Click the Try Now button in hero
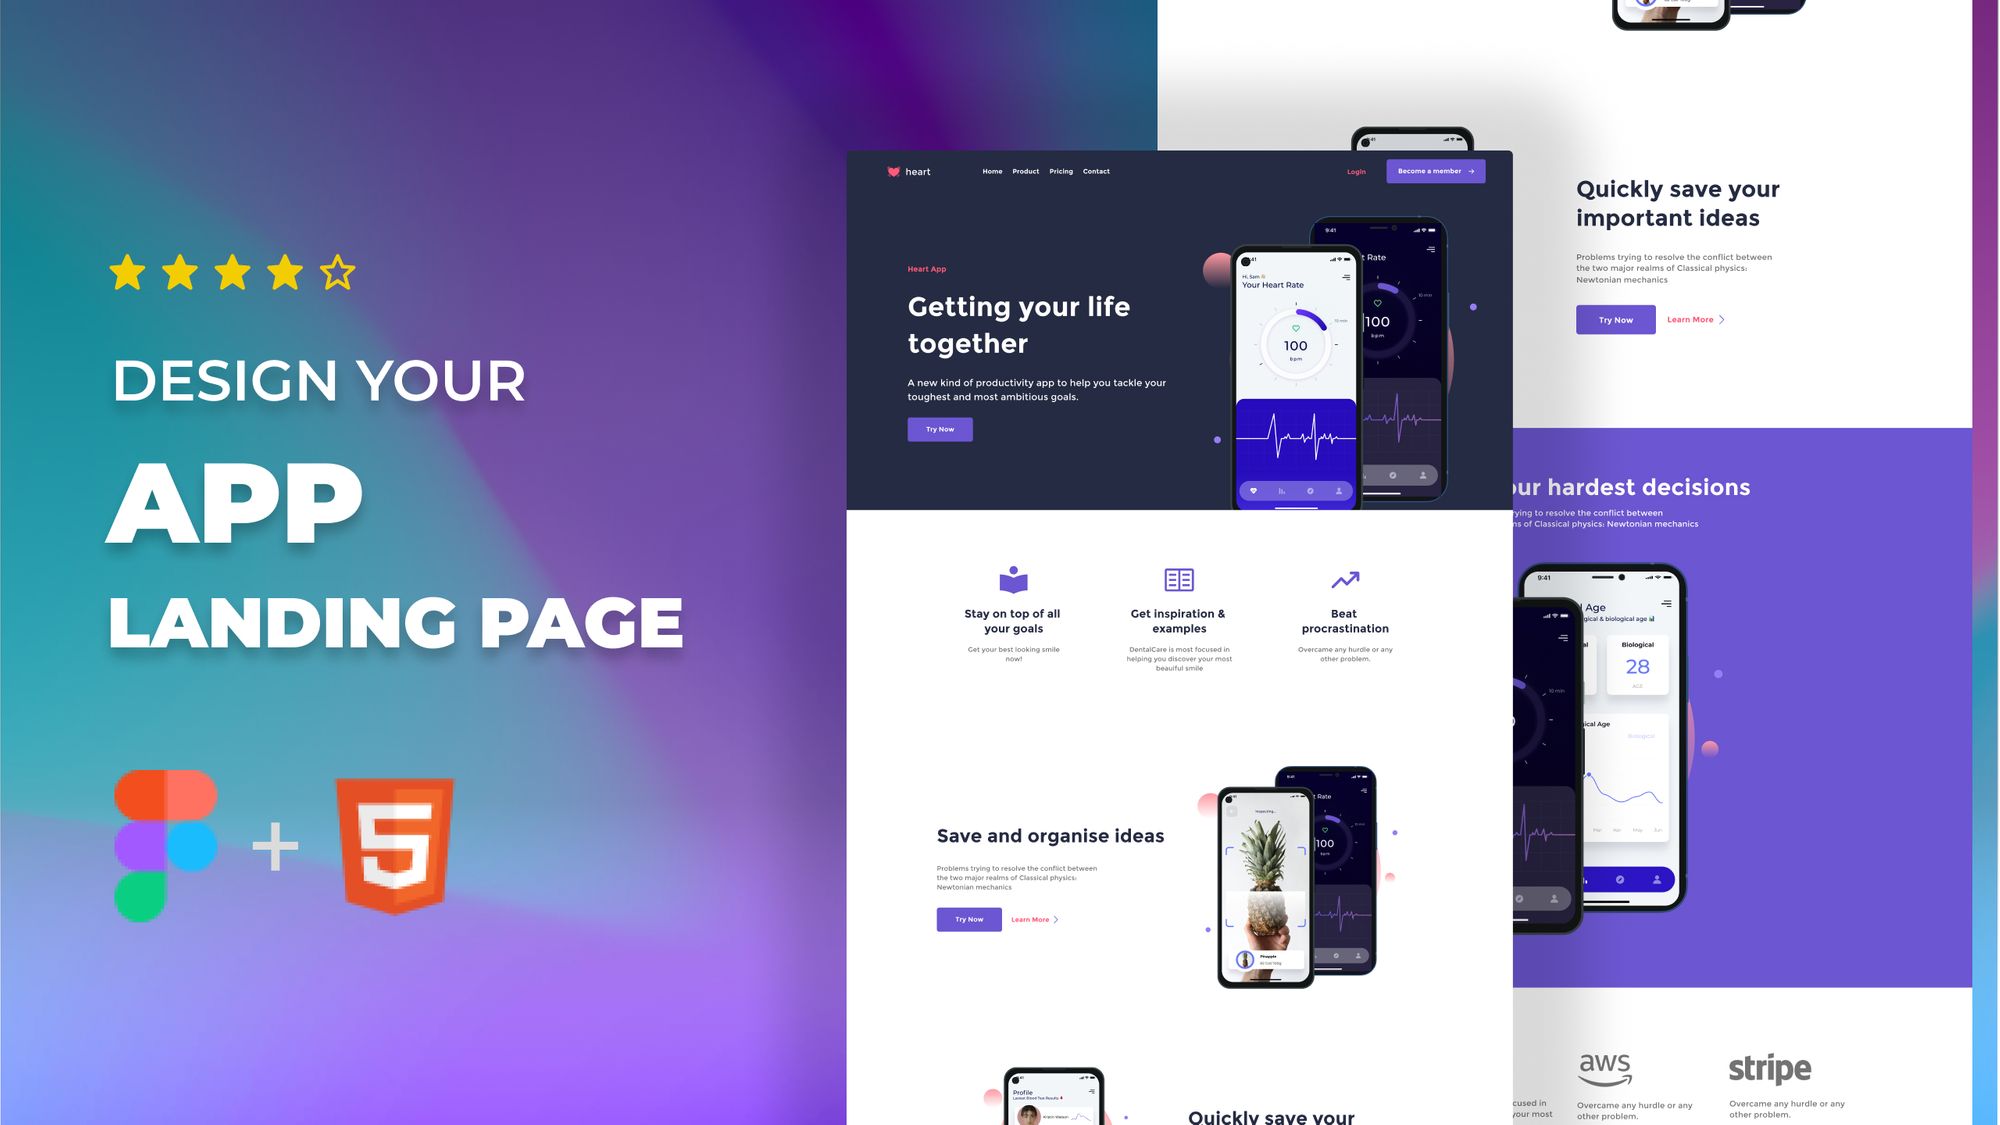The image size is (2000, 1125). pos(940,429)
